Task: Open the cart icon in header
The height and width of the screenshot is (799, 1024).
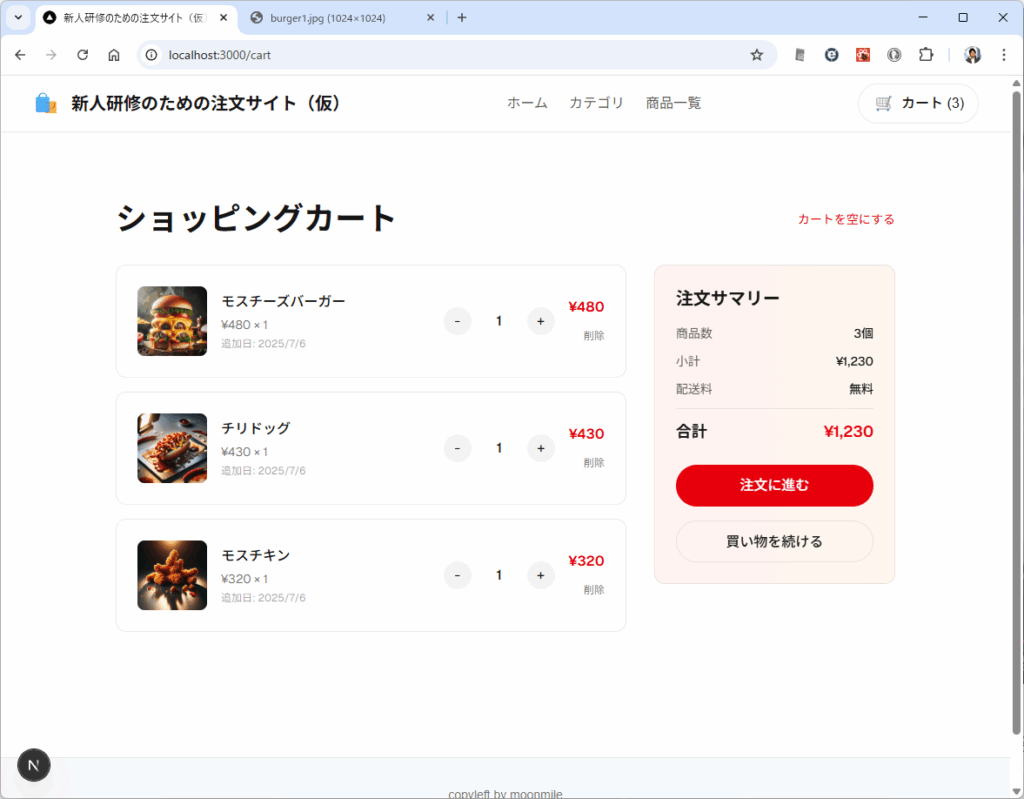Action: pos(883,103)
